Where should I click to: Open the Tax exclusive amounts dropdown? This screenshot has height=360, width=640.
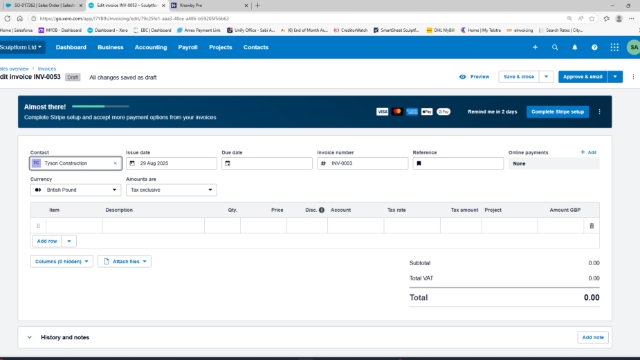[x=171, y=190]
